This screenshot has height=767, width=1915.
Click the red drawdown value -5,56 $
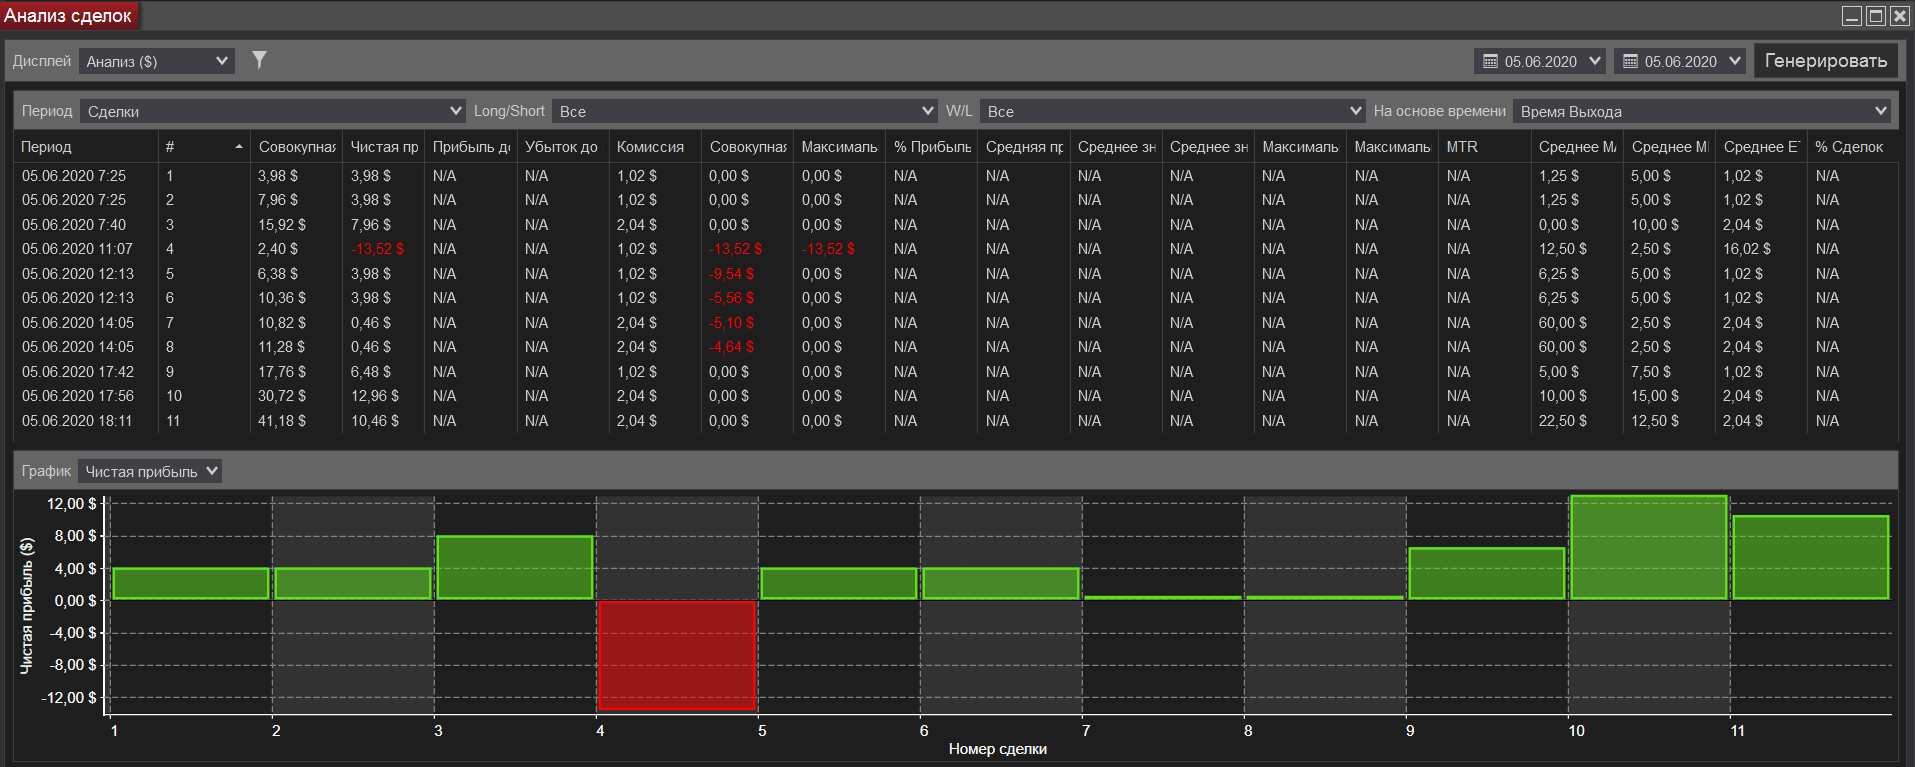click(x=732, y=298)
